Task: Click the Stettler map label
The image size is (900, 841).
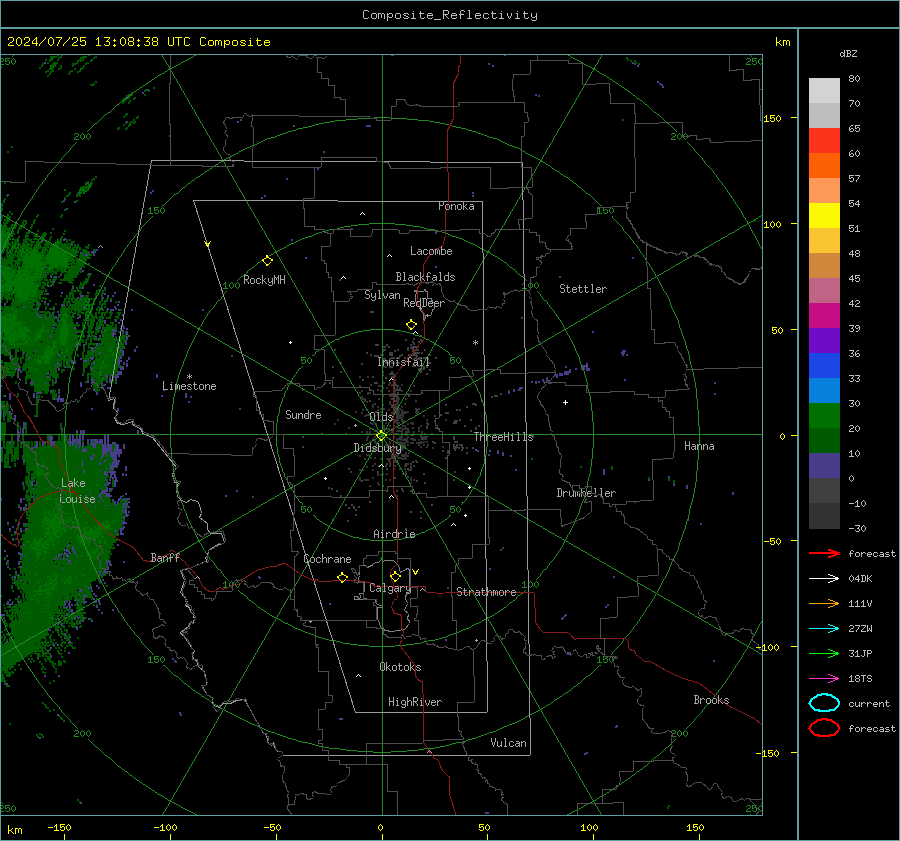Action: (x=583, y=289)
